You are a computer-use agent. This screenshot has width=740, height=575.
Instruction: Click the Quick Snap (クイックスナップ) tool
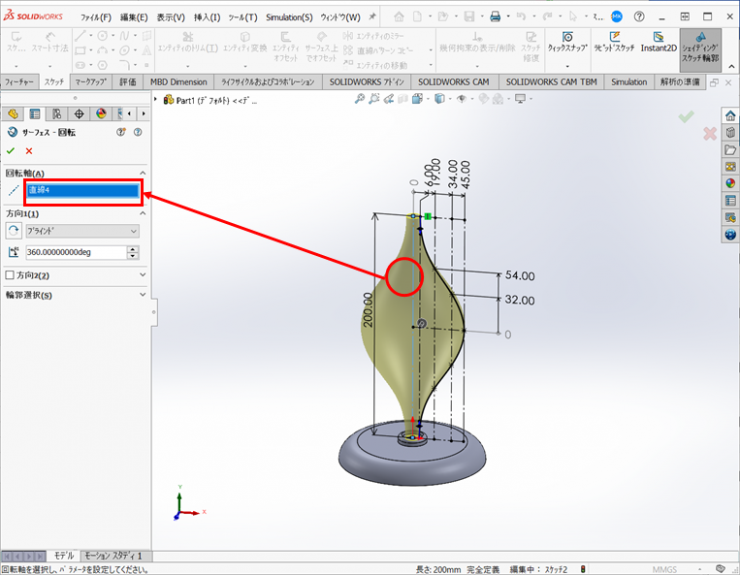coord(568,41)
